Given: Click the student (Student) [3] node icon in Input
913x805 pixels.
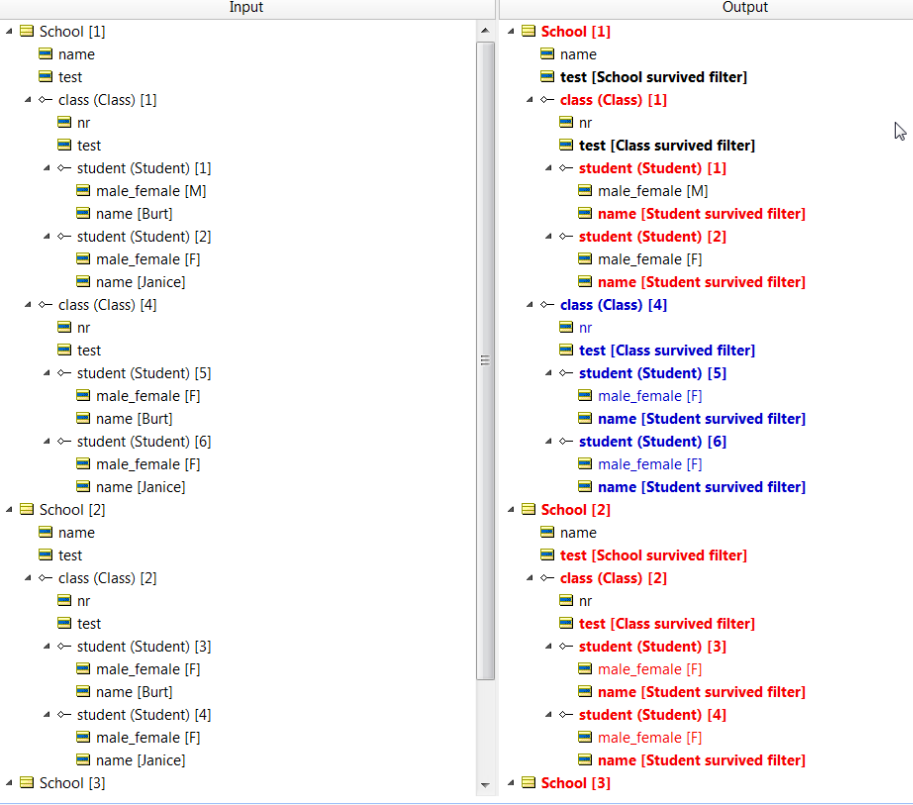Looking at the screenshot, I should coord(65,647).
